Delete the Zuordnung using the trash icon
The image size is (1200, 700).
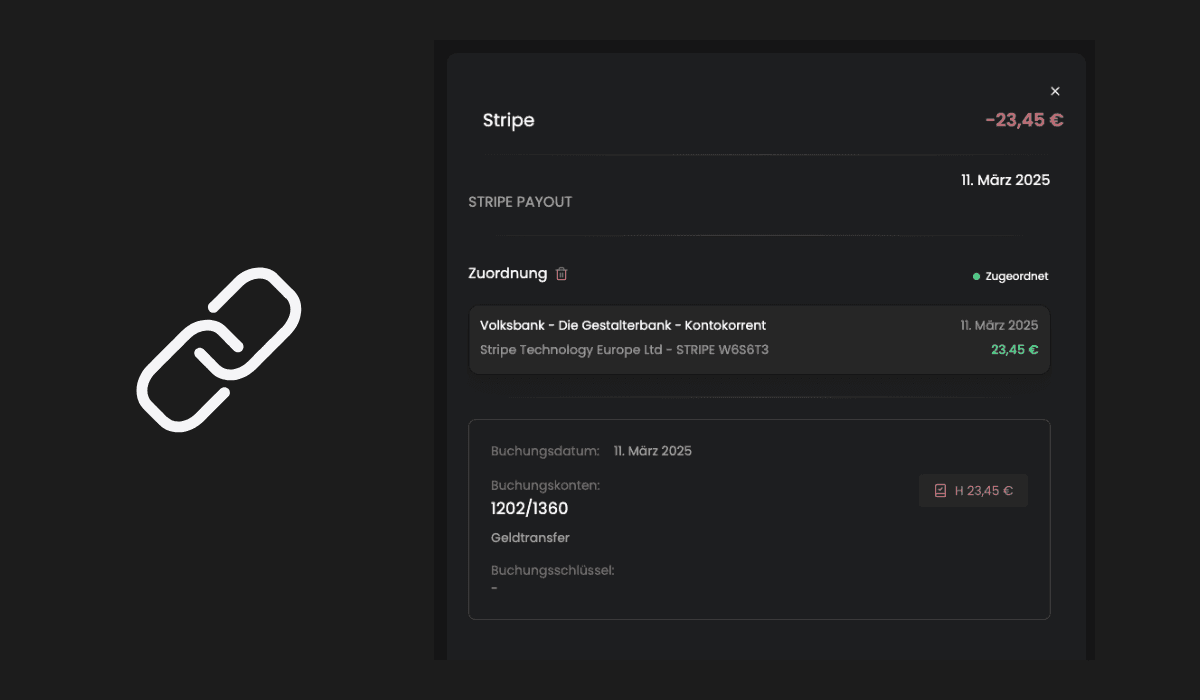[562, 273]
